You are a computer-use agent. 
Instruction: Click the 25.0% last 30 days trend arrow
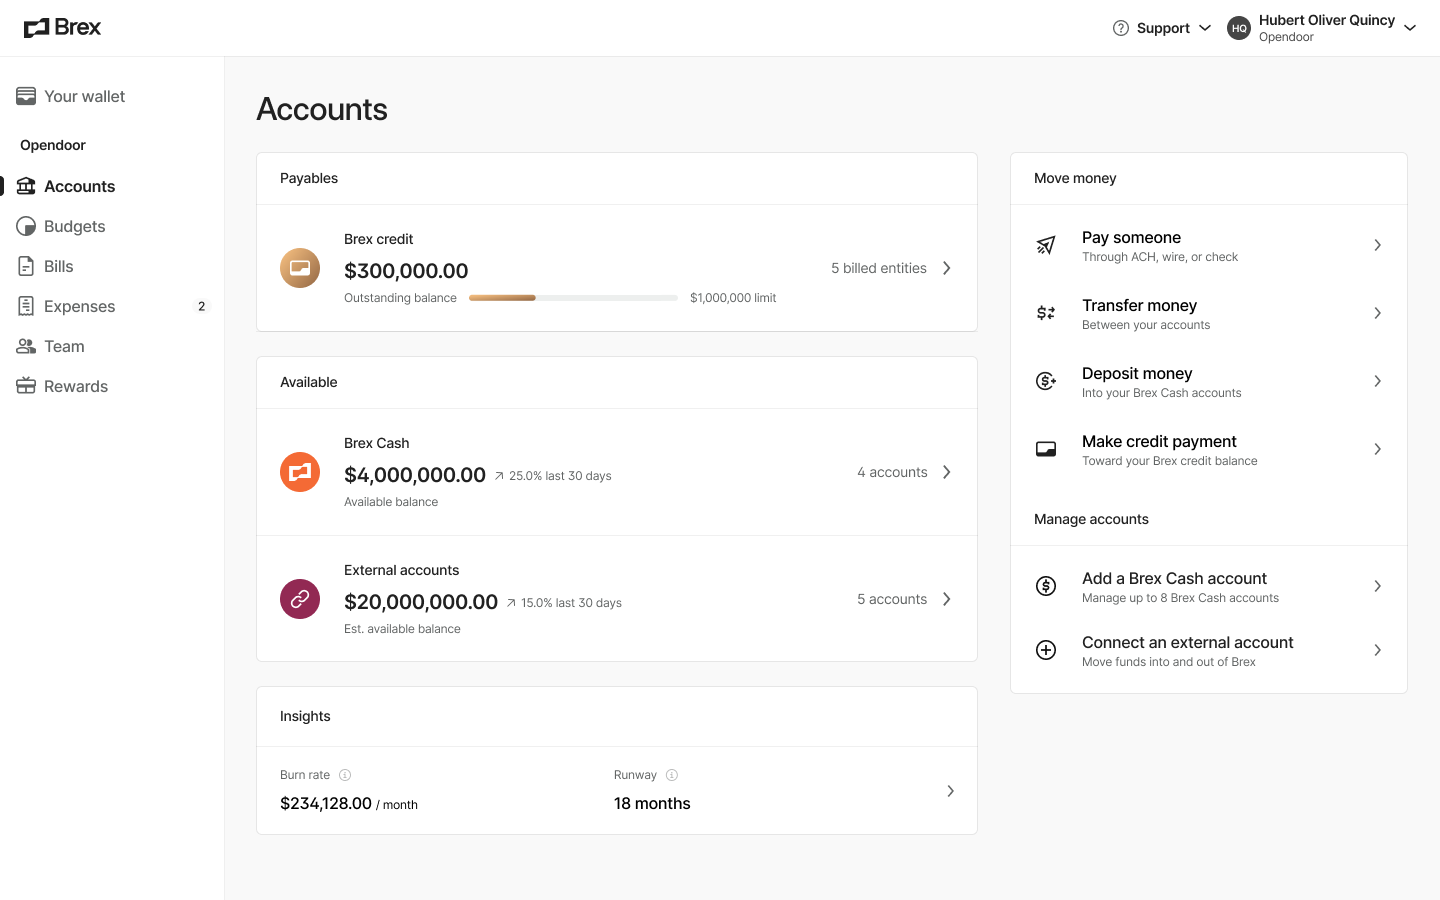(499, 476)
